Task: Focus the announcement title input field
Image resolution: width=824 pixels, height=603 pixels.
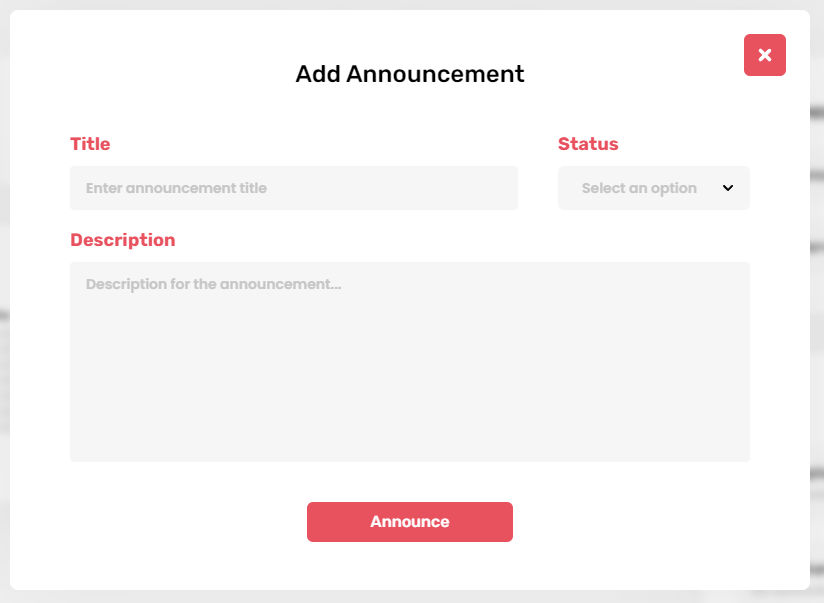Action: pyautogui.click(x=294, y=188)
